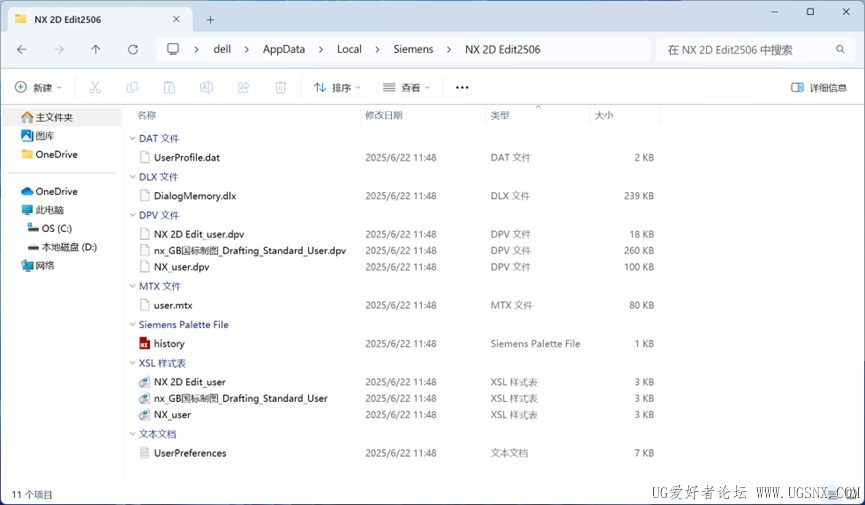Collapse the Siemens Palette File group
This screenshot has height=505, width=865.
pyautogui.click(x=132, y=325)
